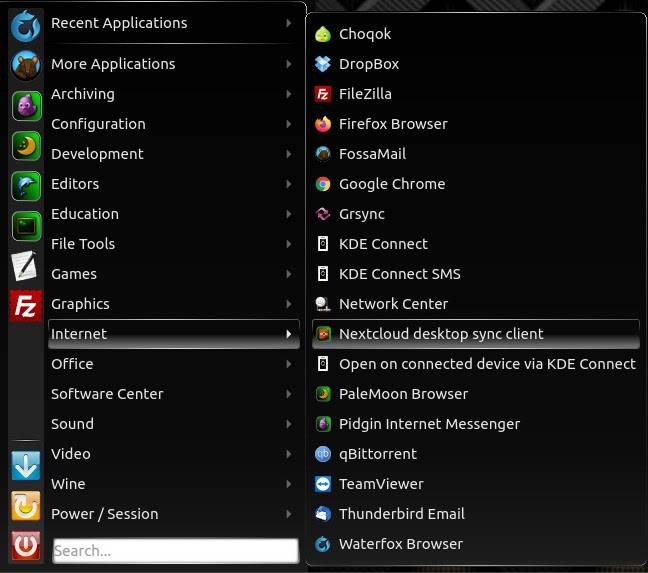Image resolution: width=648 pixels, height=573 pixels.
Task: Click the orange refresh sidebar icon
Action: click(x=26, y=506)
